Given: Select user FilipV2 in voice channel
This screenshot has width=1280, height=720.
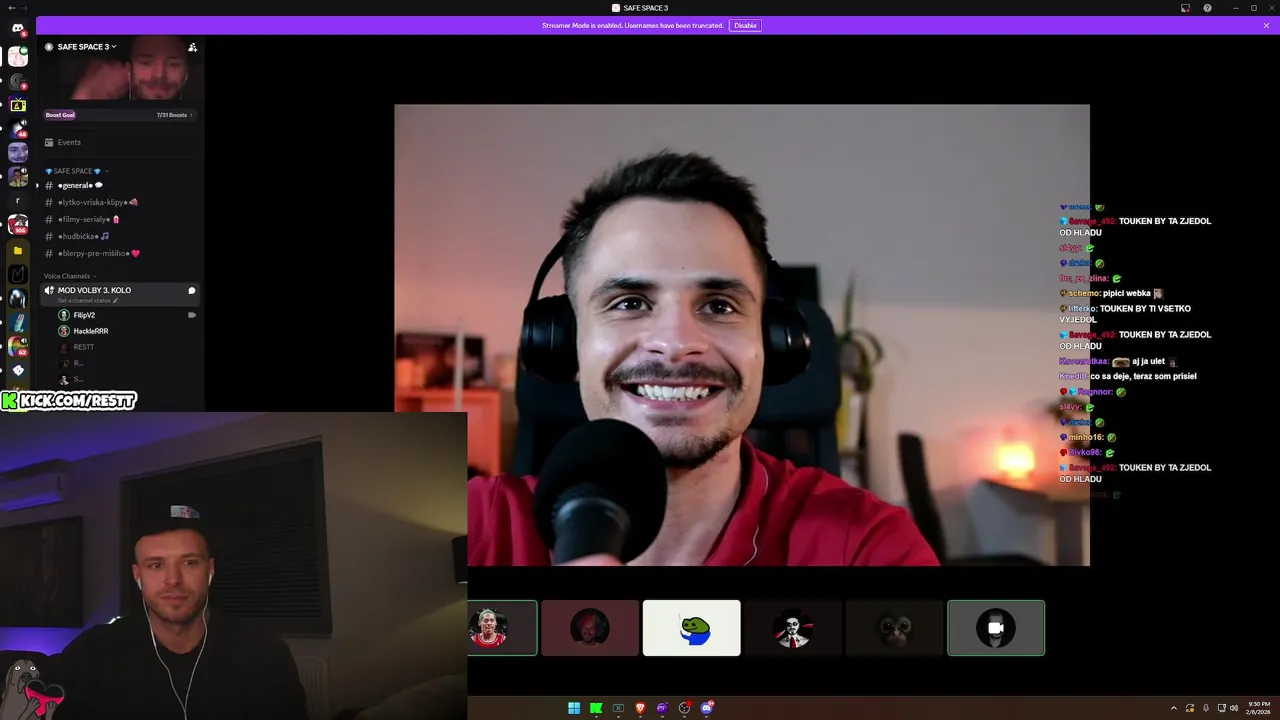Looking at the screenshot, I should pos(84,315).
